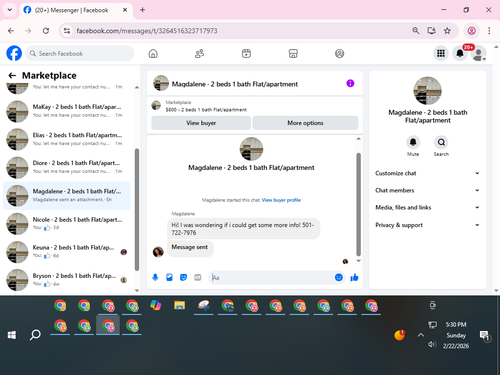Screen dimensions: 500x375
Task: Open the volume speaker tray icon
Action: tap(432, 344)
